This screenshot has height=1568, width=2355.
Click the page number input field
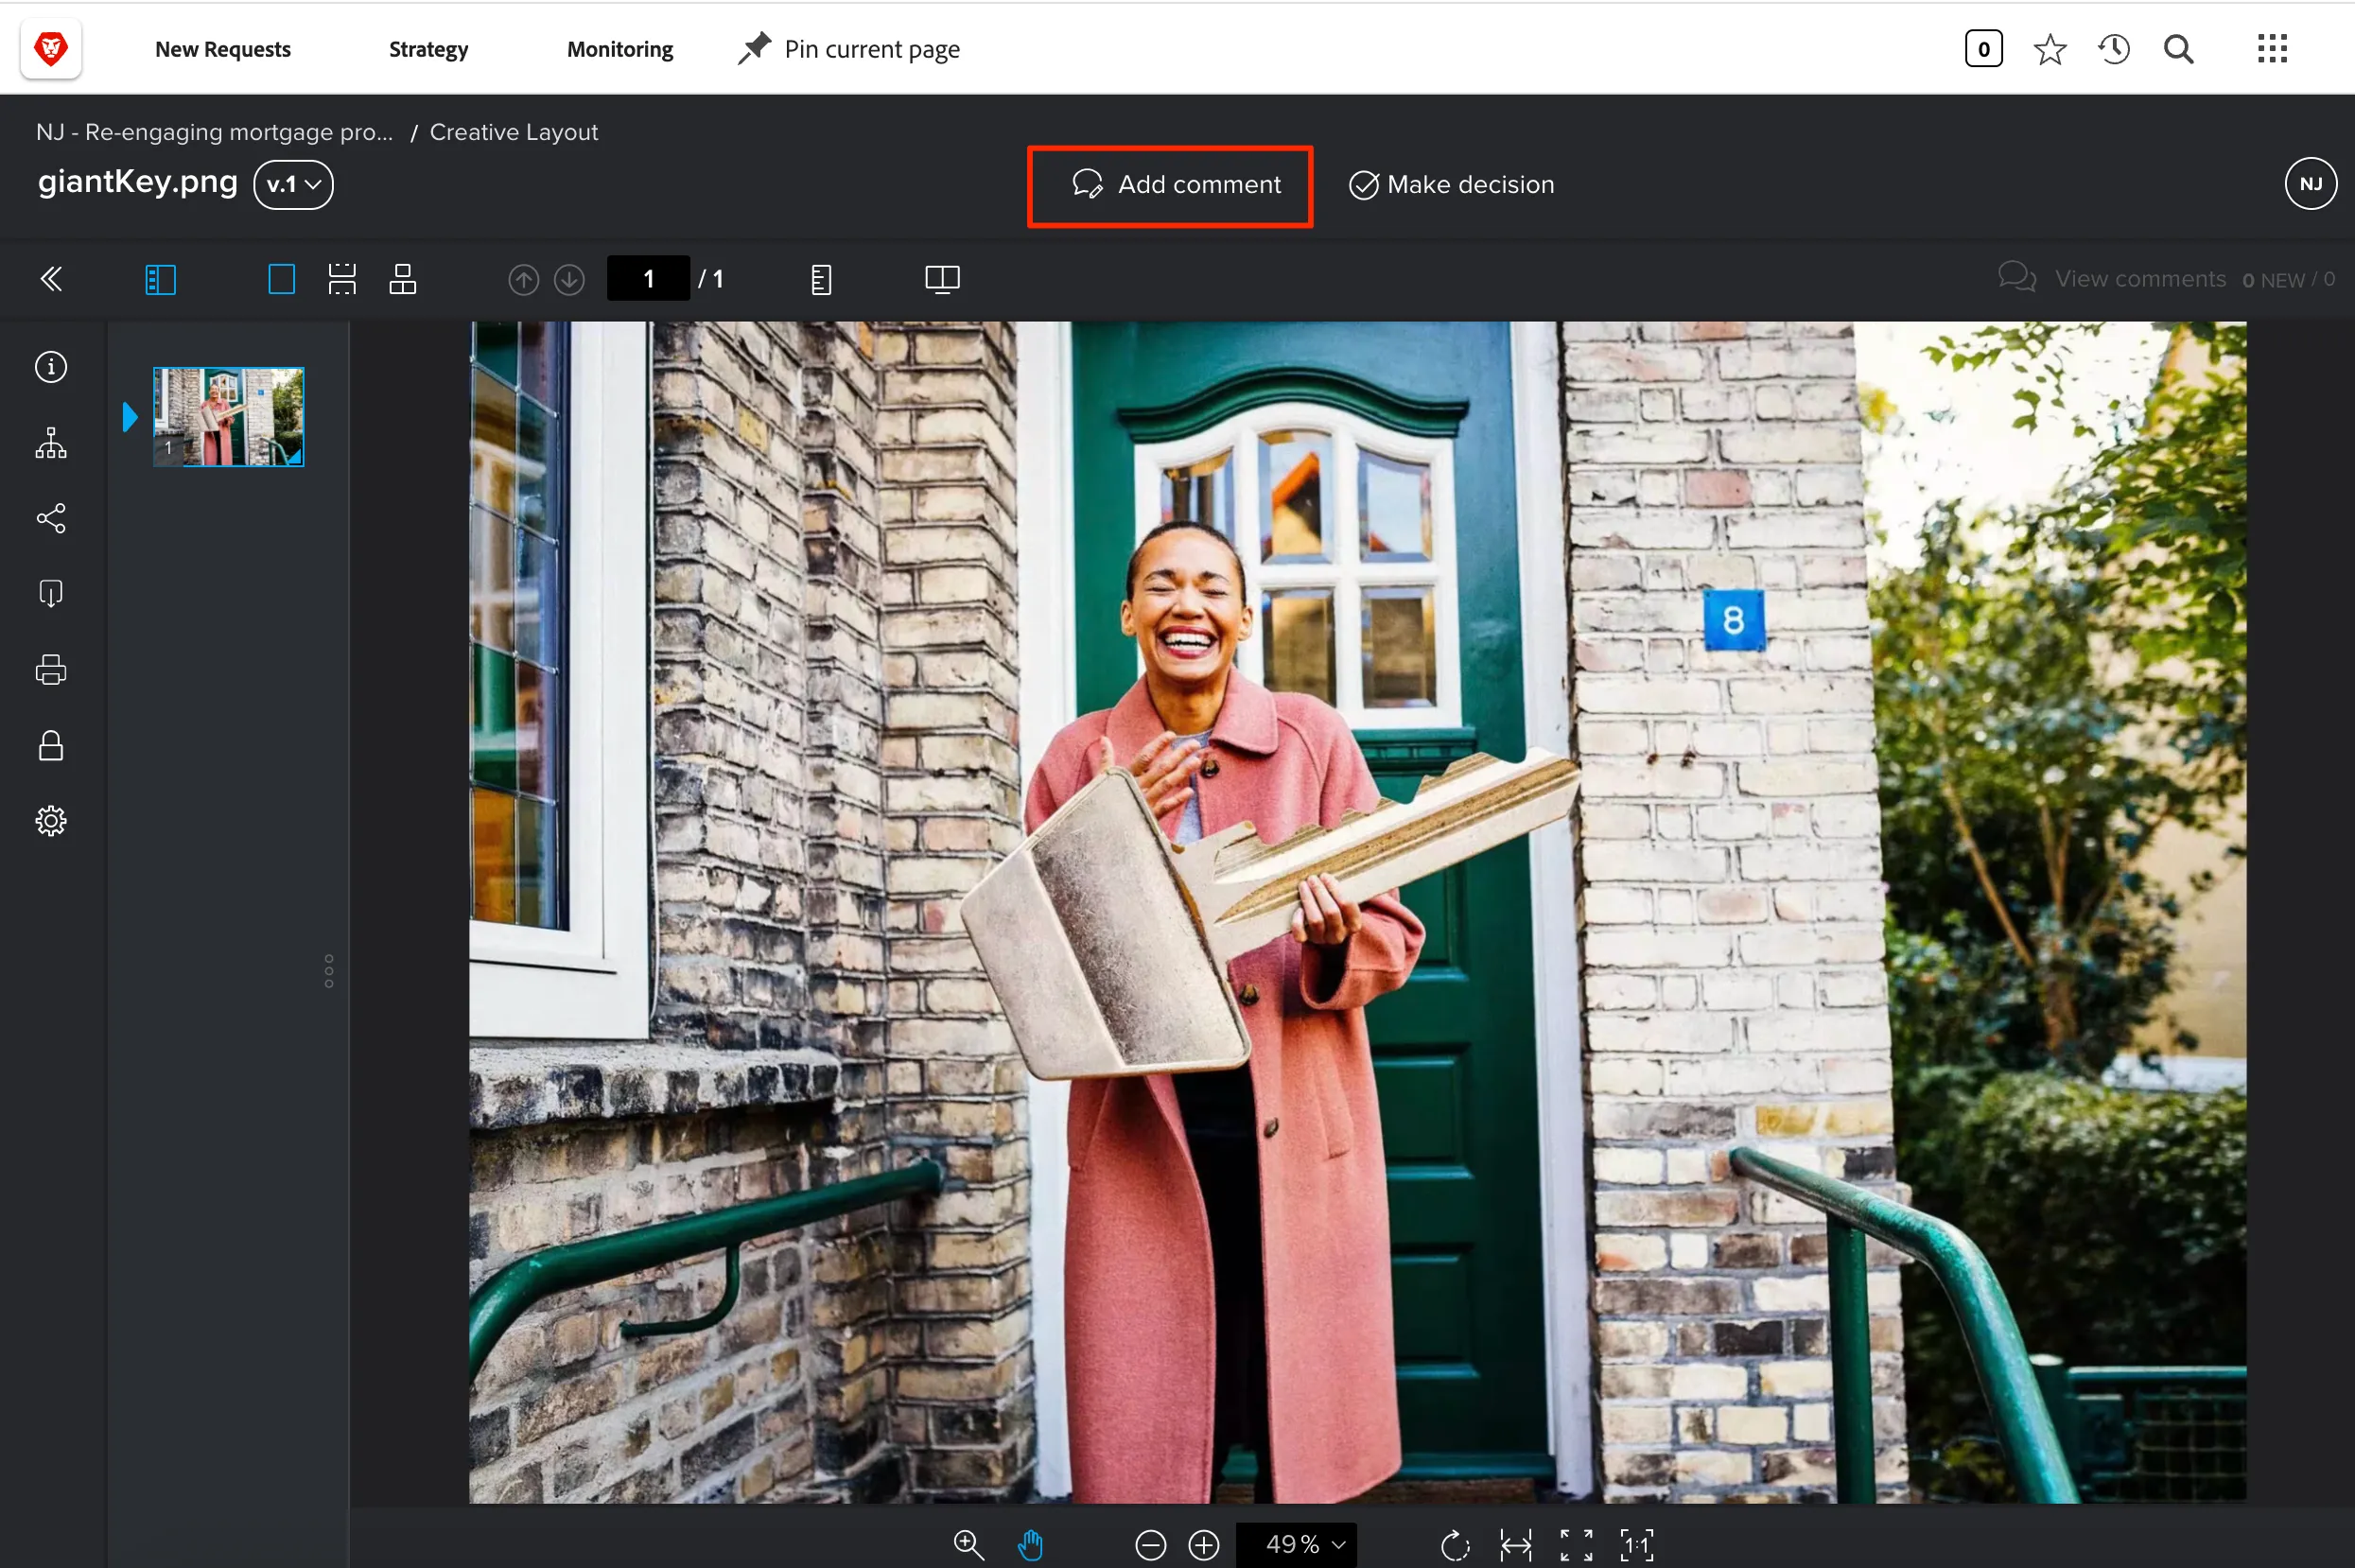[648, 279]
